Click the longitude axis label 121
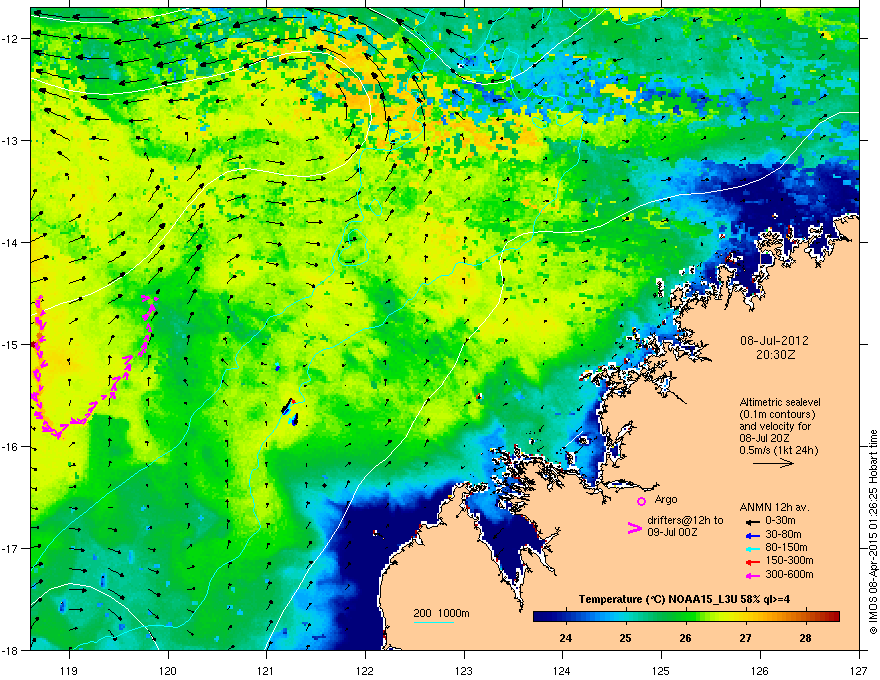Image resolution: width=880 pixels, height=680 pixels. [266, 670]
